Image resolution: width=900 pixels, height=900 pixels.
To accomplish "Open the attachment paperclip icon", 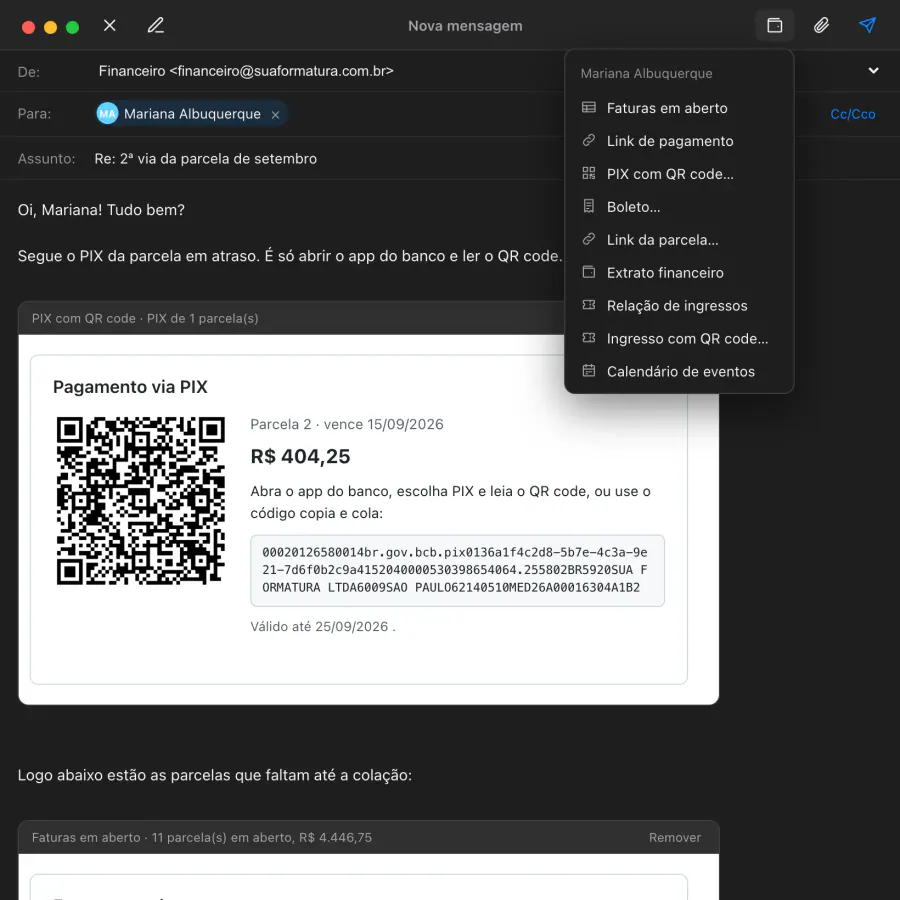I will [x=821, y=25].
